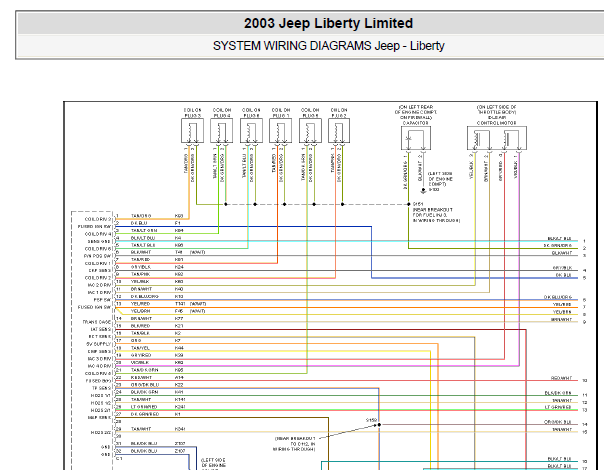The width and height of the screenshot is (604, 470).
Task: Click the right-edge "LT GRN/RED" label at reference 13
Action: click(559, 407)
